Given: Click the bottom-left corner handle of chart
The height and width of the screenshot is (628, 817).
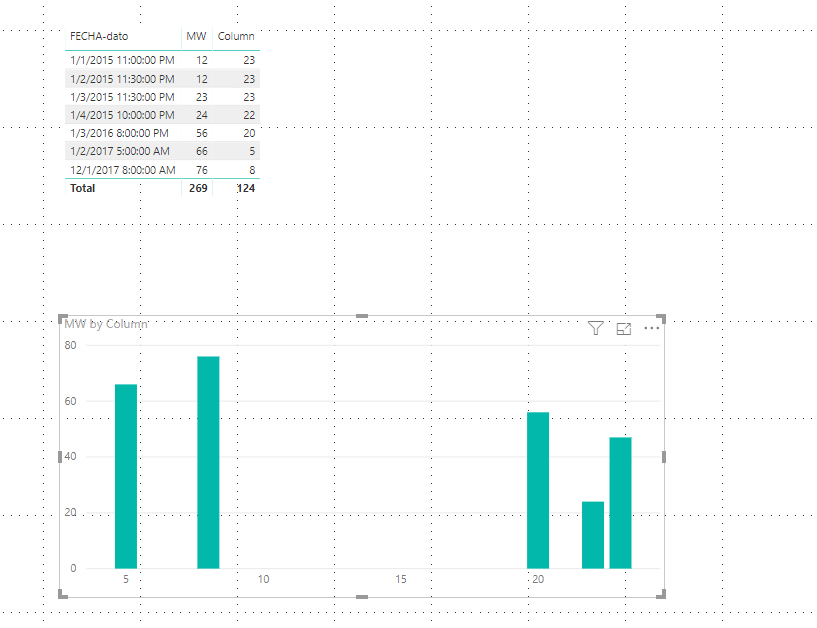Looking at the screenshot, I should 63,594.
